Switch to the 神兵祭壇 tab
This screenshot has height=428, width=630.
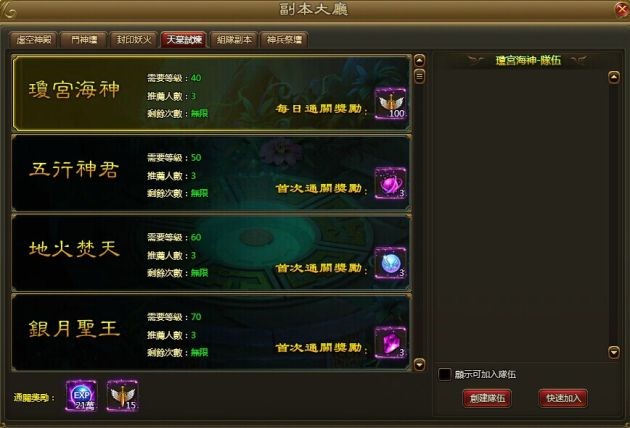tap(284, 40)
